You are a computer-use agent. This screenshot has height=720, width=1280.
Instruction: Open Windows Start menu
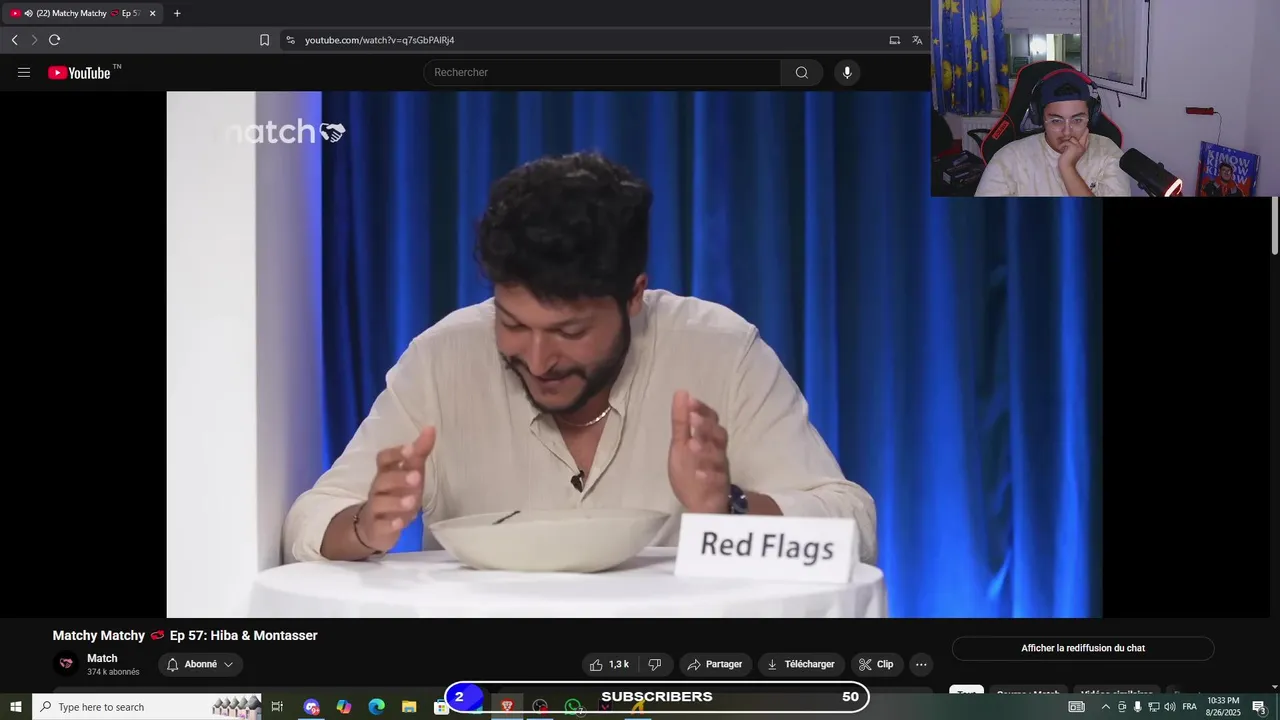click(16, 707)
